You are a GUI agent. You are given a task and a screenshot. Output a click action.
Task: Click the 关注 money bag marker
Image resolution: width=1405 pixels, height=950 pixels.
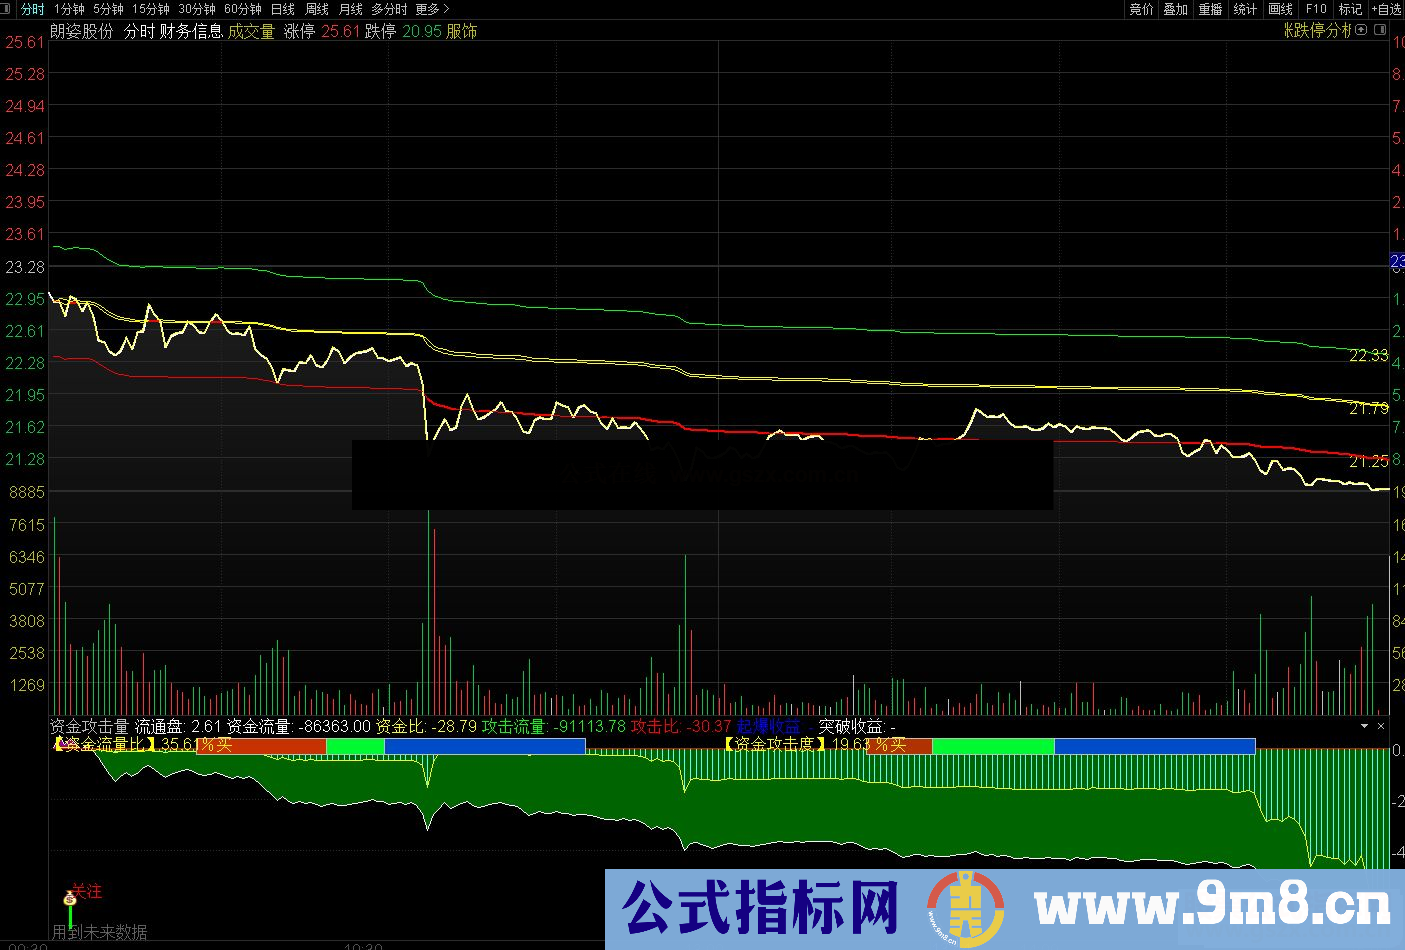pyautogui.click(x=70, y=899)
